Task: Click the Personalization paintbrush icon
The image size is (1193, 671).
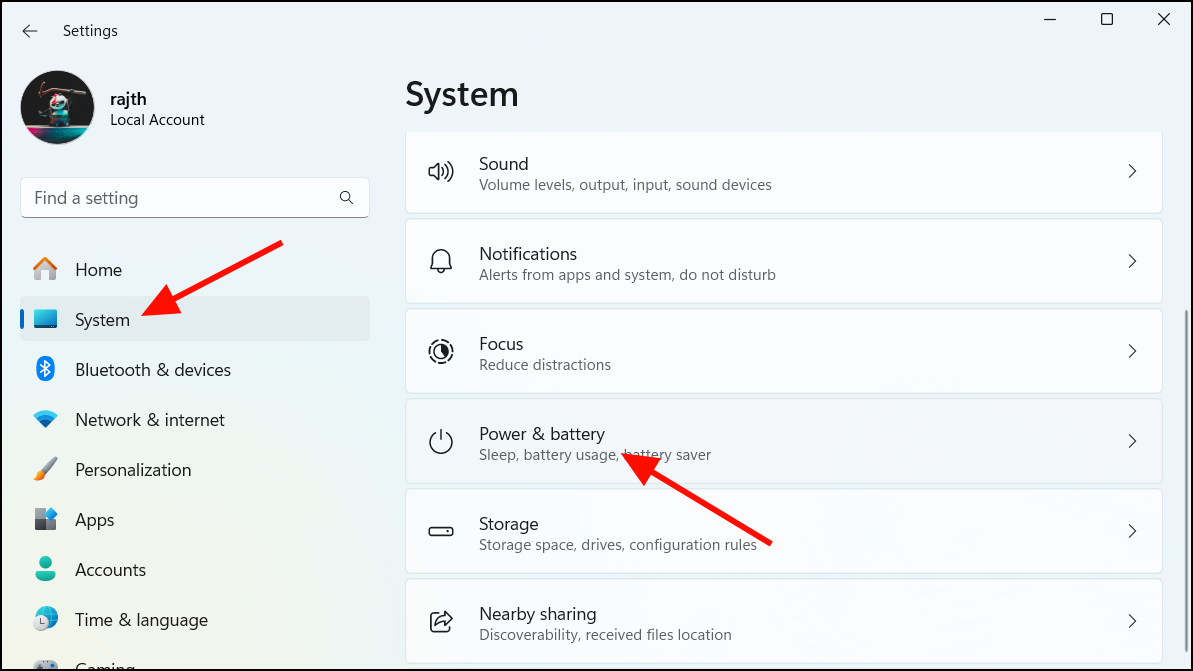Action: [x=45, y=469]
